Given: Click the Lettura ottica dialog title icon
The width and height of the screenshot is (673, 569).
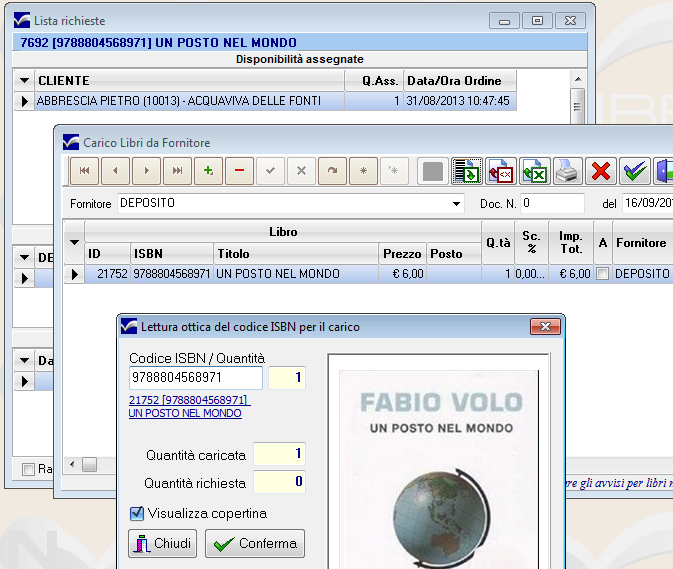Looking at the screenshot, I should point(129,326).
